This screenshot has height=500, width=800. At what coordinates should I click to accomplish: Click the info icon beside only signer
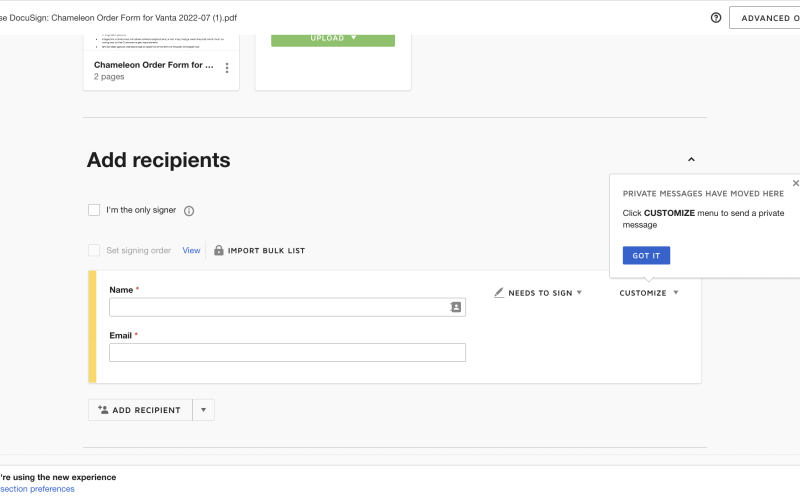[x=189, y=211]
